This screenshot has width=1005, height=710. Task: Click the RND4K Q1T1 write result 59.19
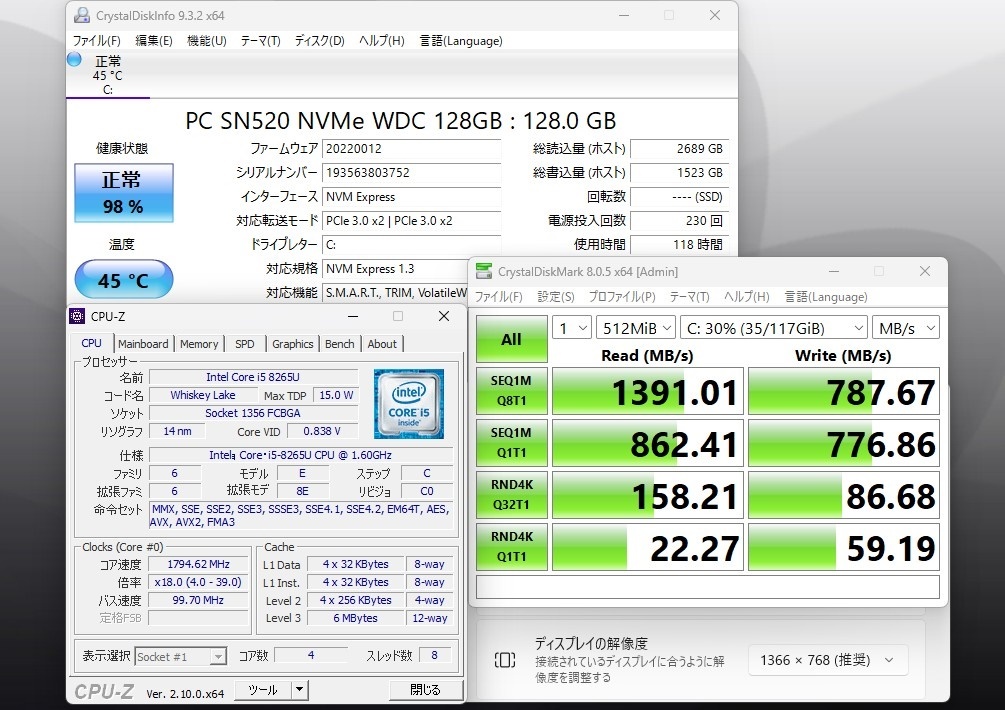point(843,547)
